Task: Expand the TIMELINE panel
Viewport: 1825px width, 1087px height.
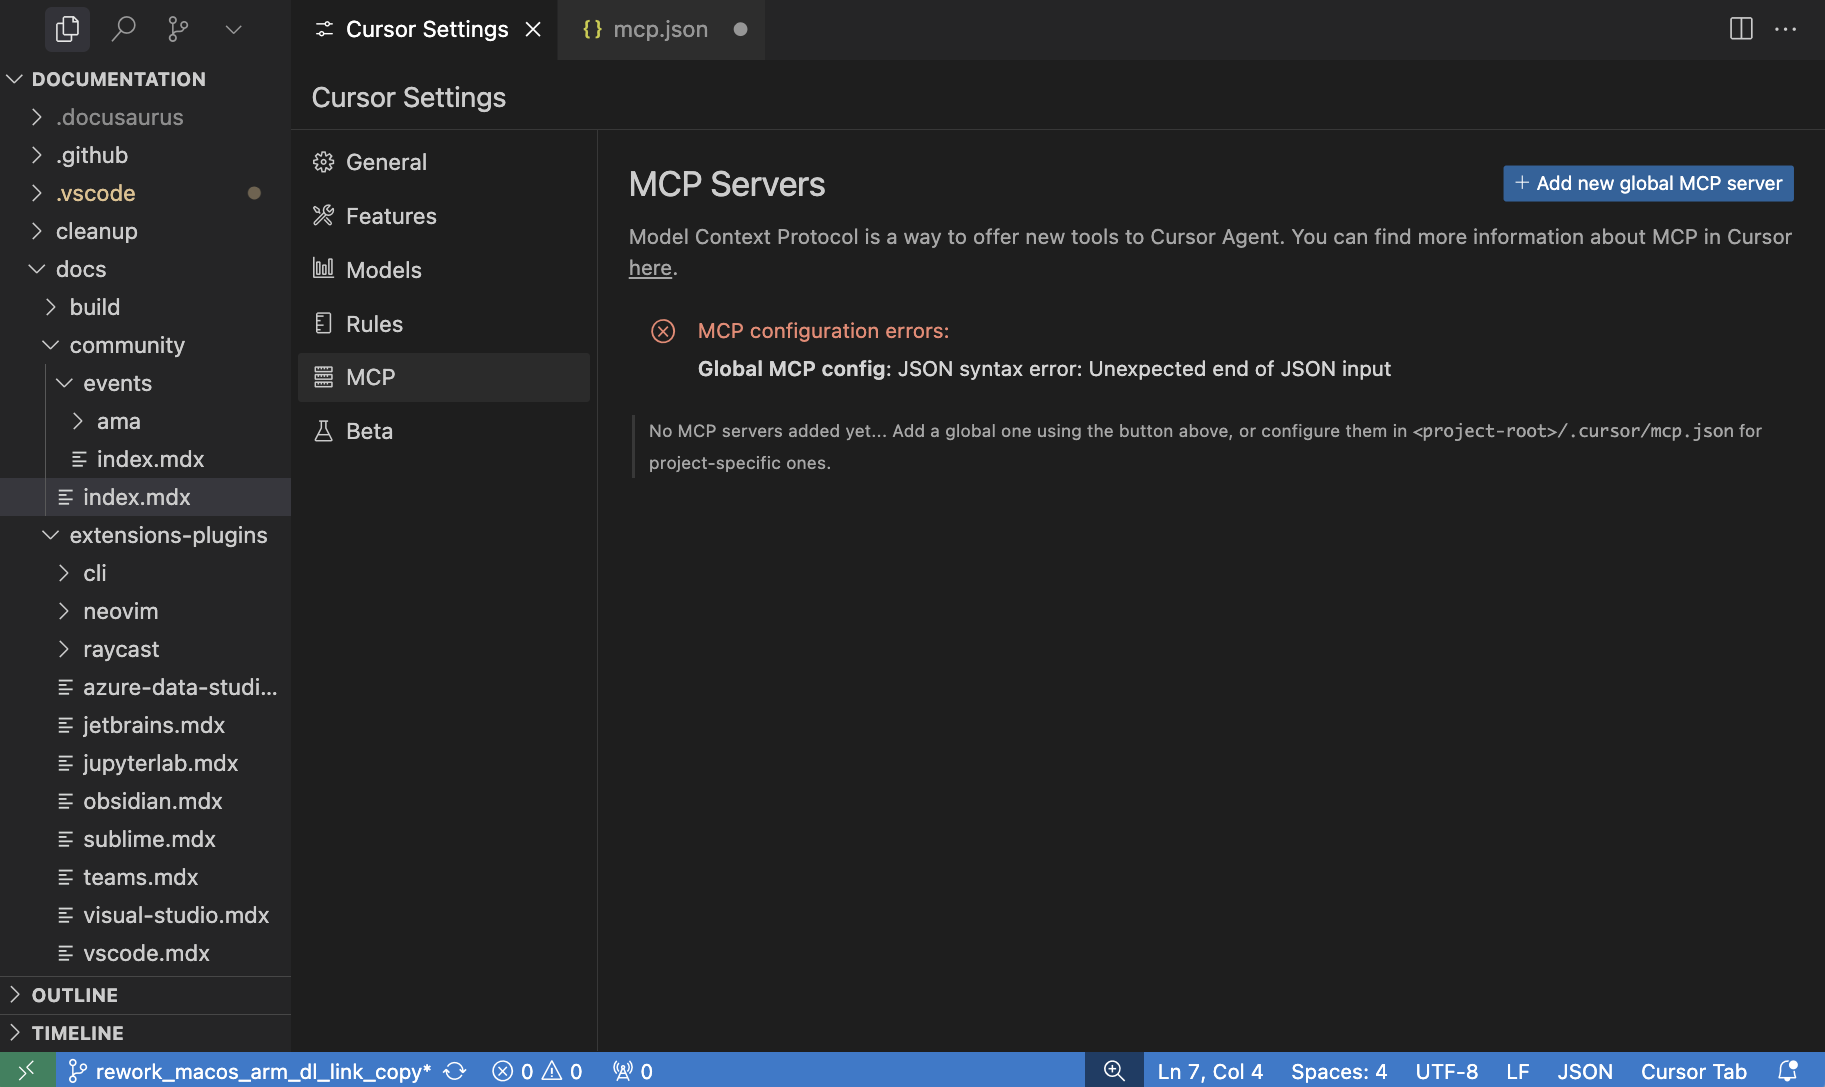Action: [146, 1033]
